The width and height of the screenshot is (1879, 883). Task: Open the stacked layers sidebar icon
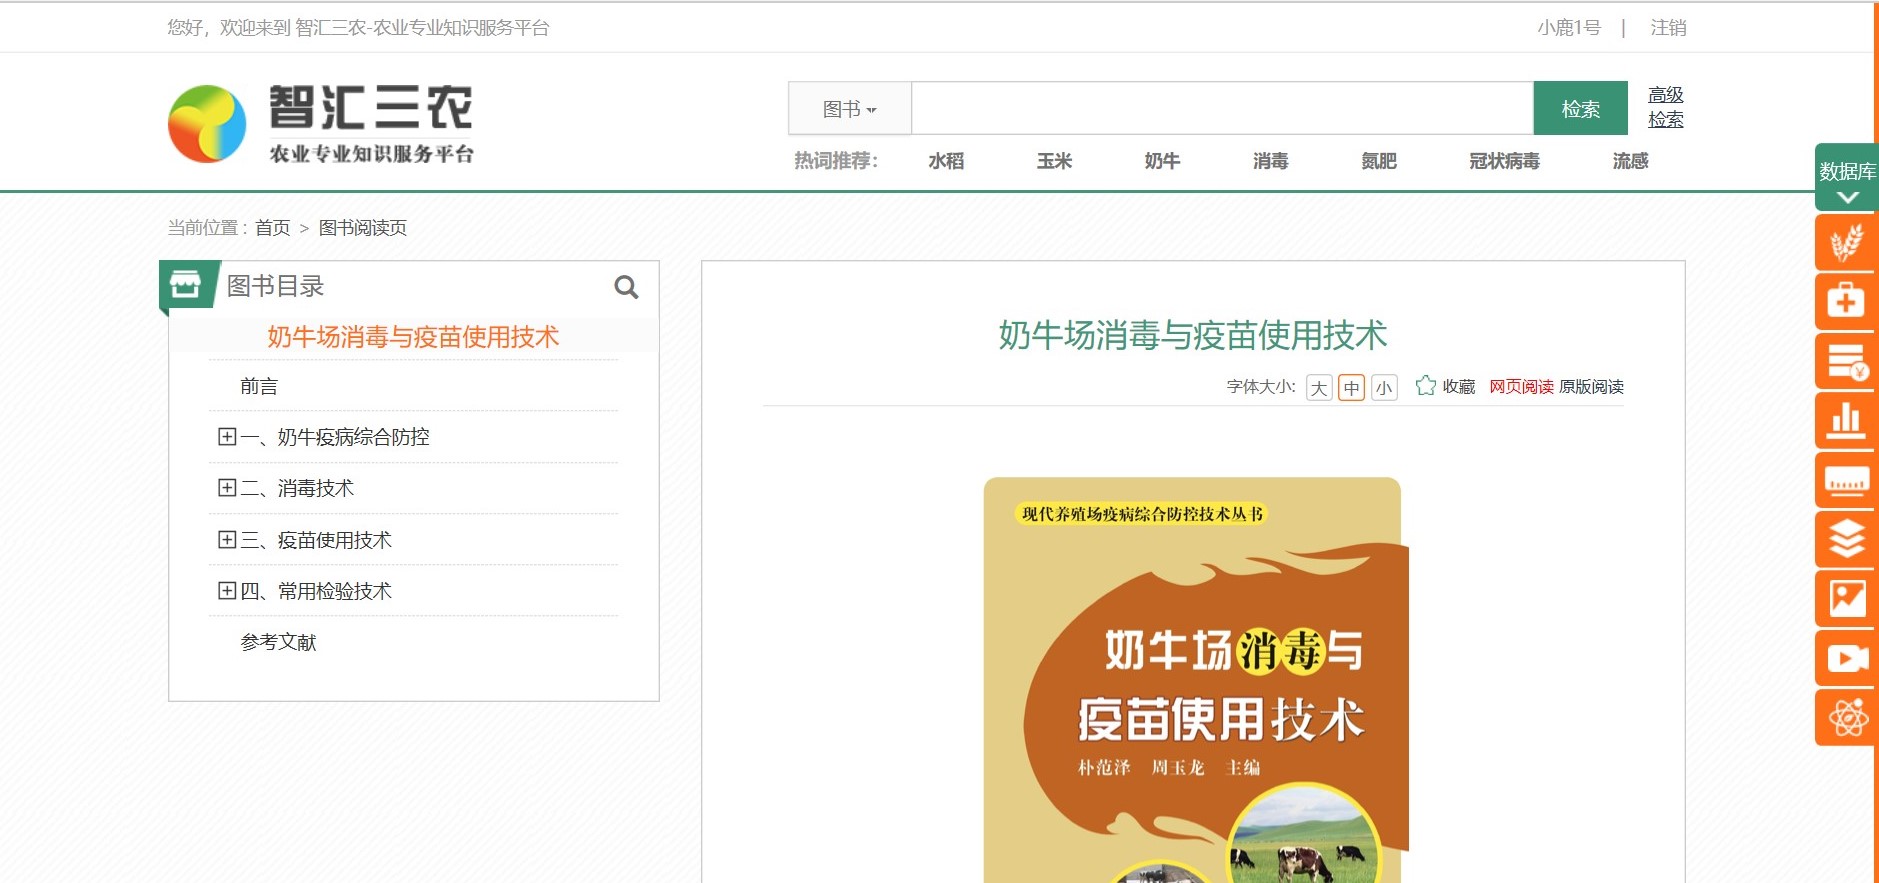pos(1846,539)
